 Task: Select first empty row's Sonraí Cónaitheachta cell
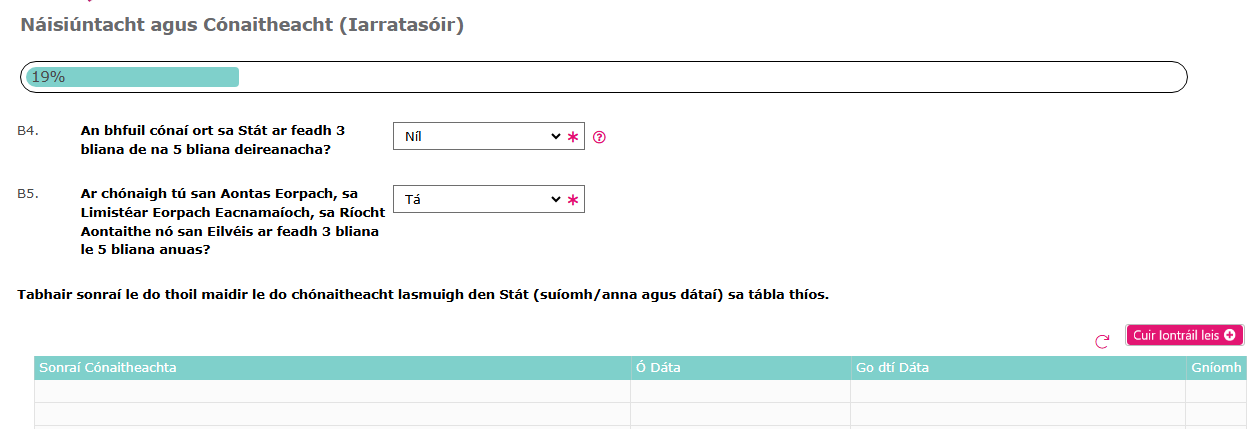(x=330, y=391)
